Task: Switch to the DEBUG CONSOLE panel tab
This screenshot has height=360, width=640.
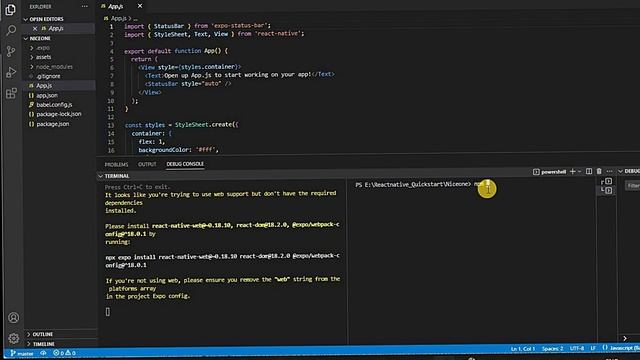Action: [185, 164]
